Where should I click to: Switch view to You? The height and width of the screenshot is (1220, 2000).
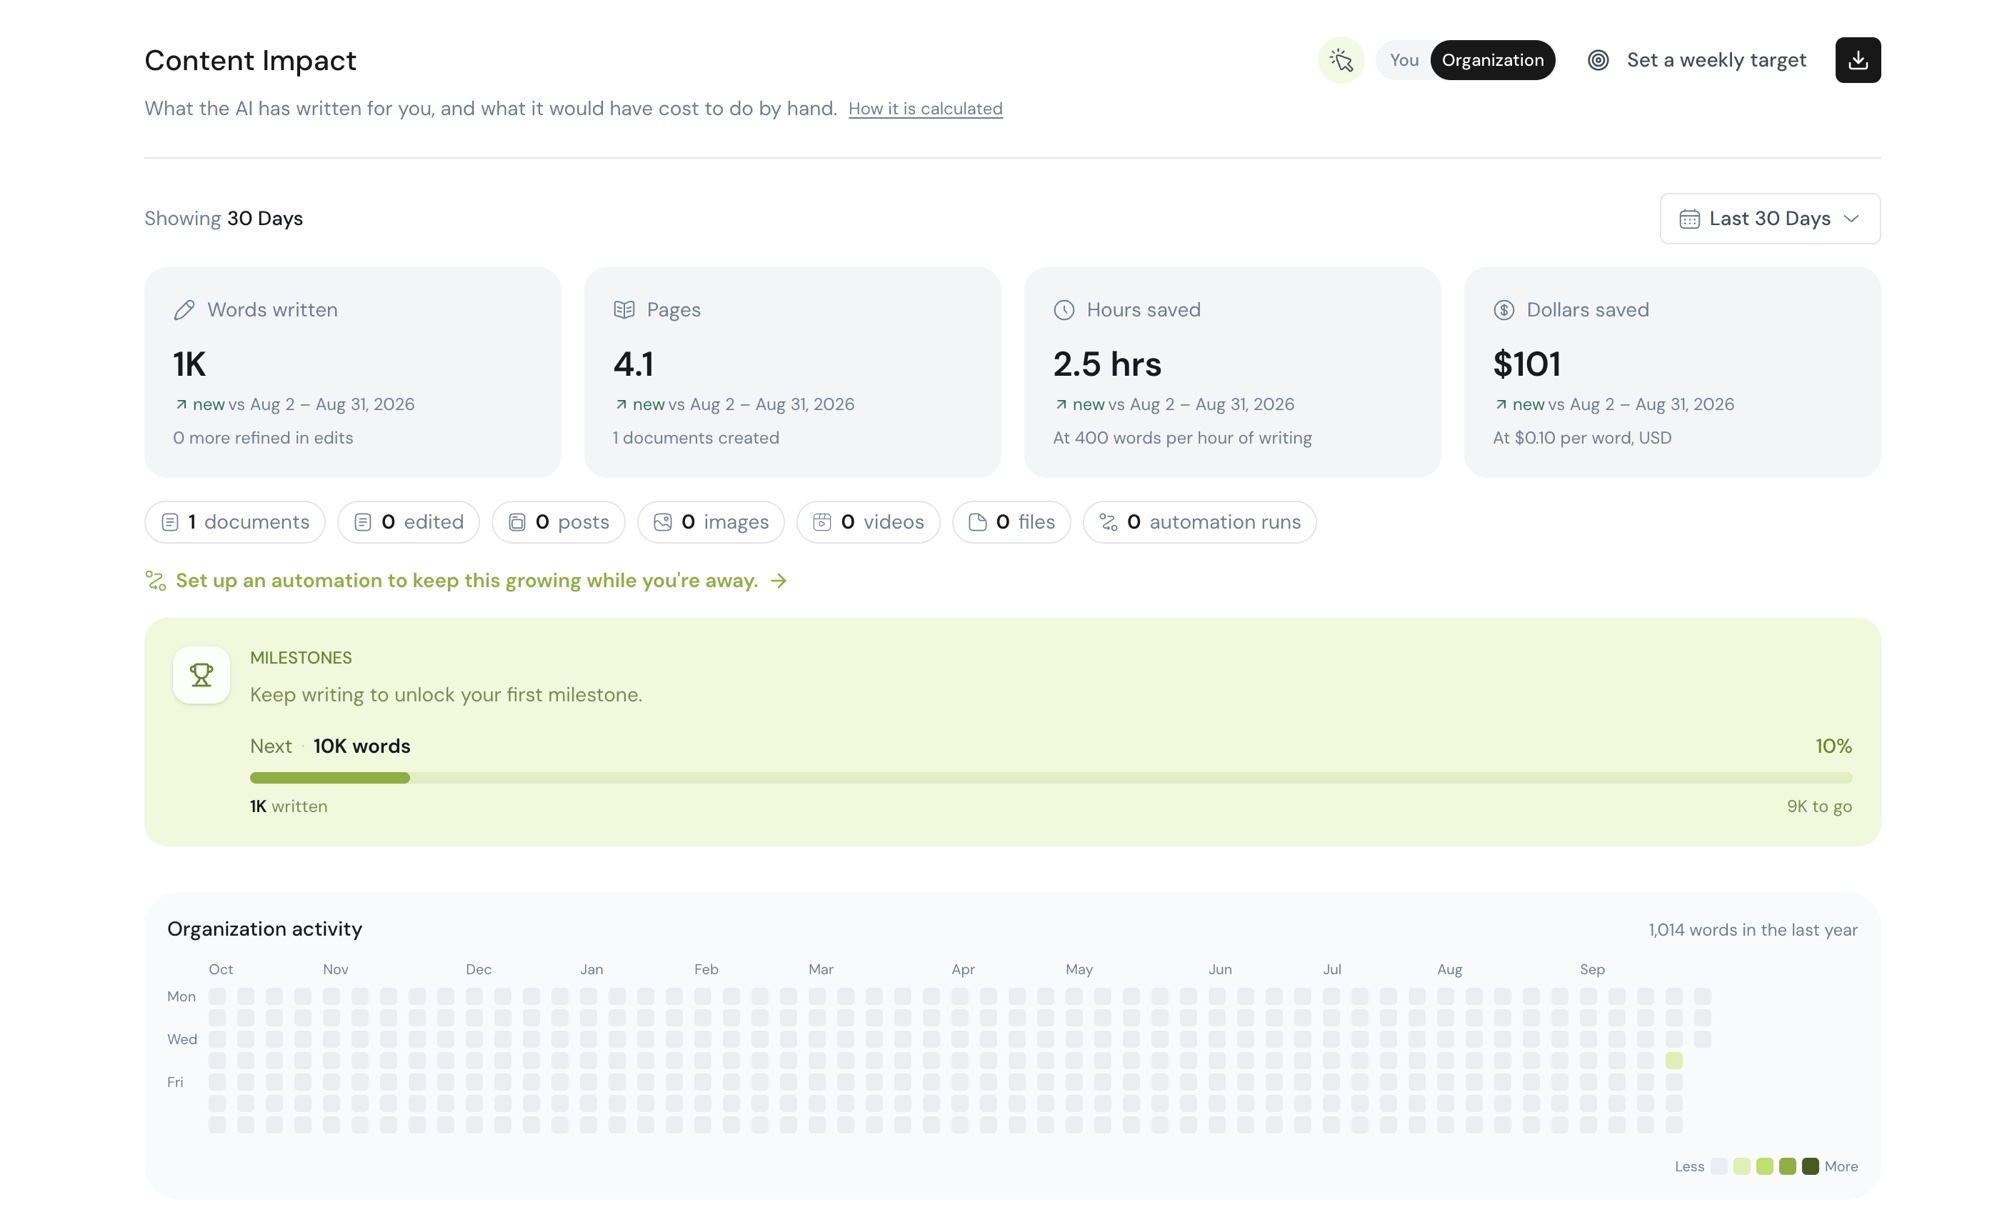[1404, 60]
